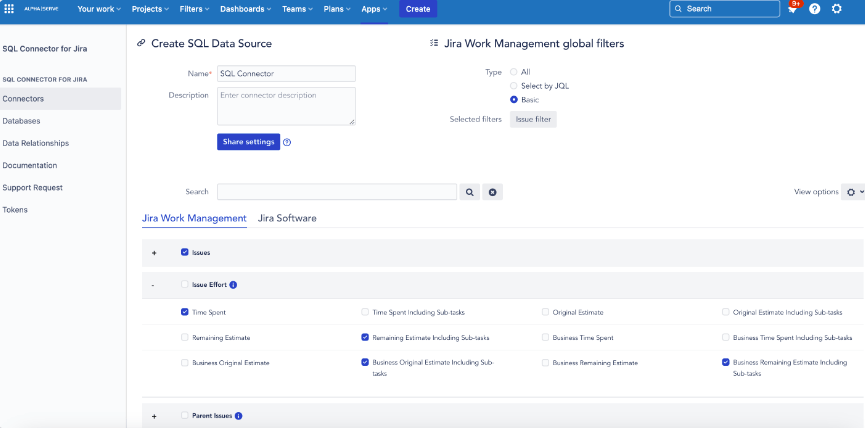The height and width of the screenshot is (428, 865).
Task: Check the Issue Effort checkbox
Action: [185, 285]
